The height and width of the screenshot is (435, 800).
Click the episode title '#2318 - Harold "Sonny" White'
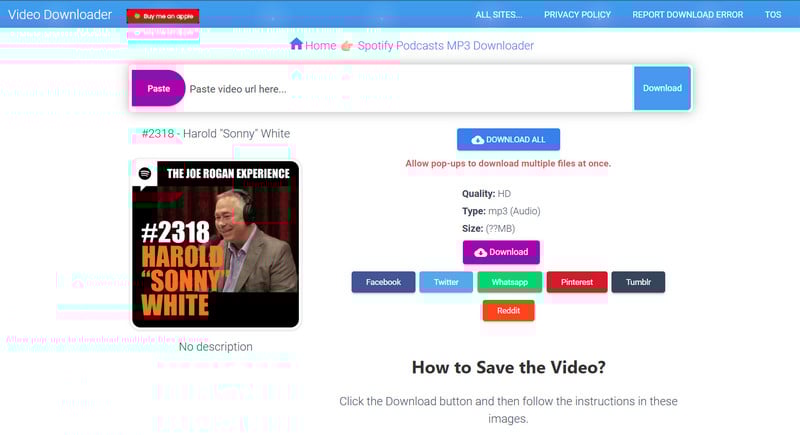click(x=216, y=134)
